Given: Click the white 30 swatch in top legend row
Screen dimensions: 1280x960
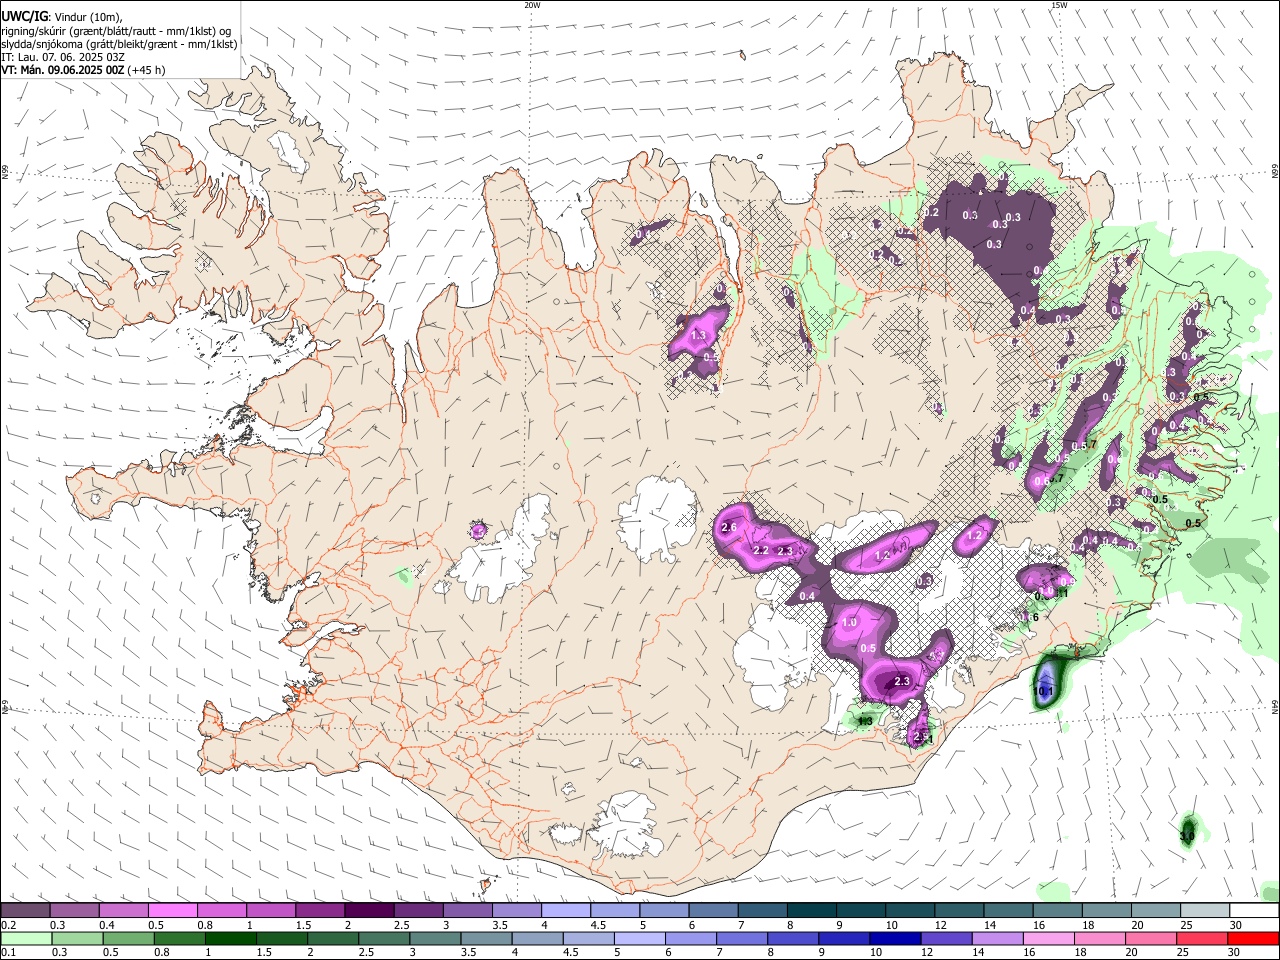Looking at the screenshot, I should [1252, 910].
